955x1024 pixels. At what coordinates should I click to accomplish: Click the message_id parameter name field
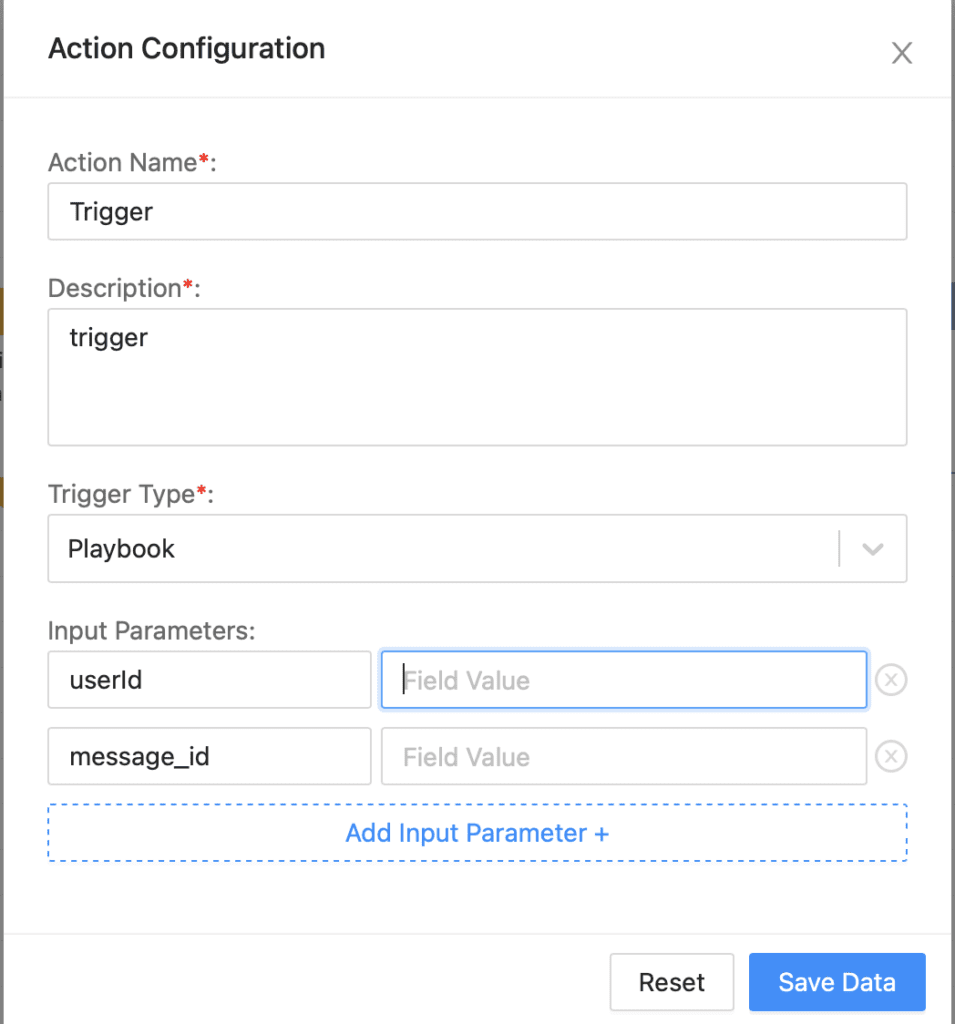tap(209, 756)
